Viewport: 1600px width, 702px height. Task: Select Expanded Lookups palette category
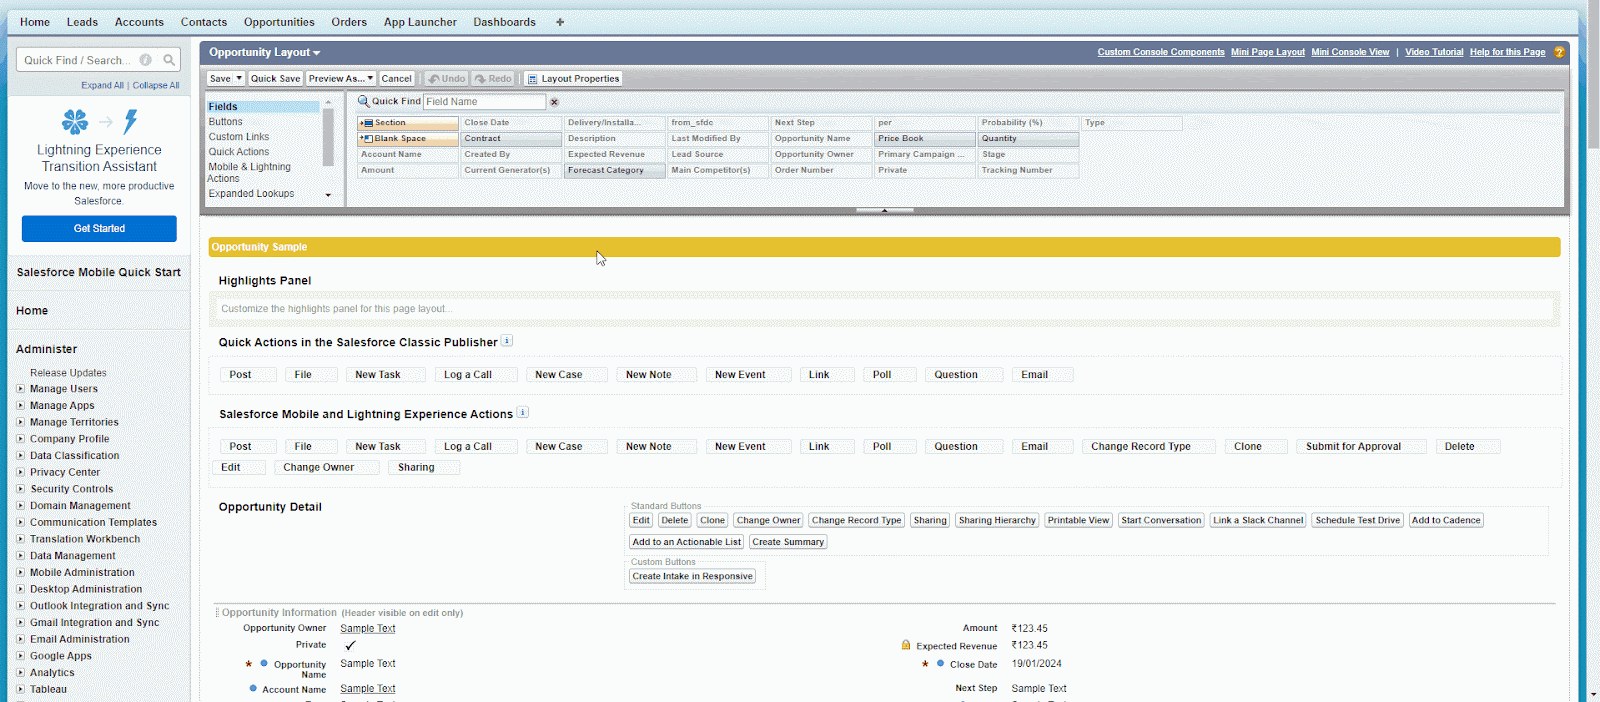coord(252,194)
